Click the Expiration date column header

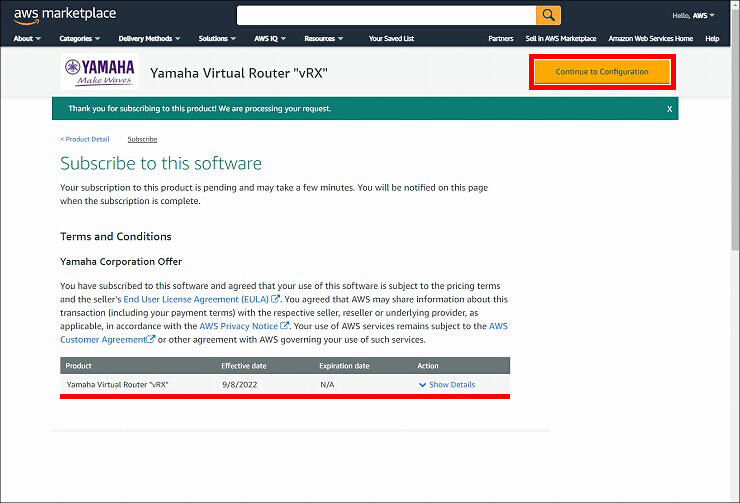point(344,366)
